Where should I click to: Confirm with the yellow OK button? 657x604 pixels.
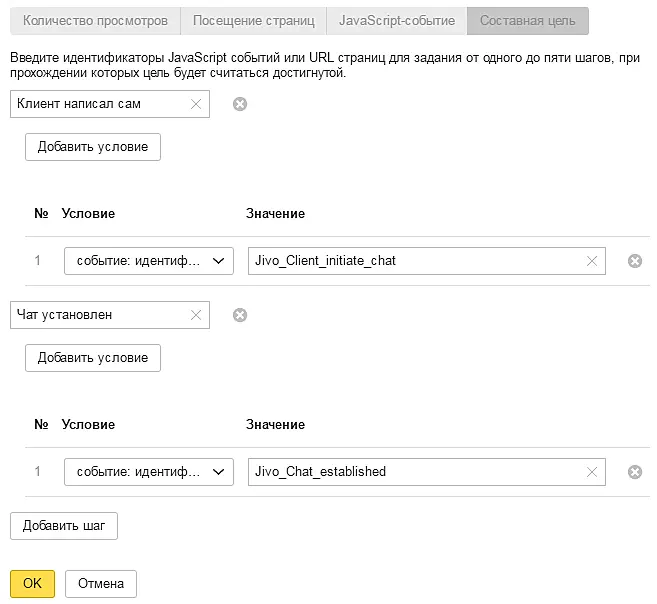point(32,584)
